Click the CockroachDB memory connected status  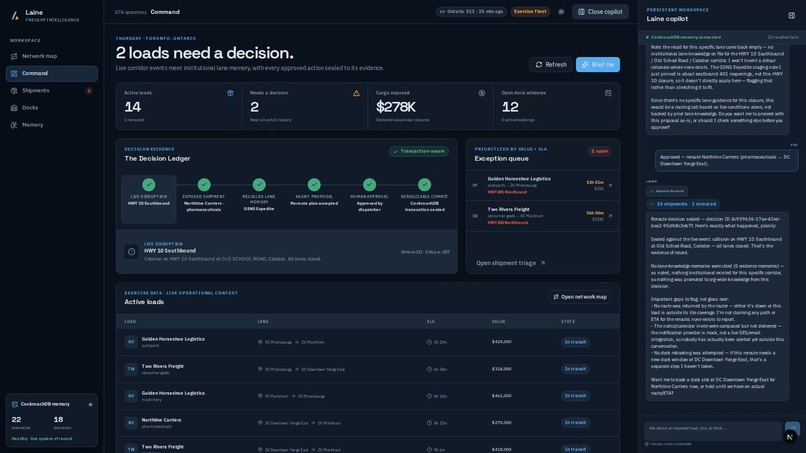coord(684,38)
